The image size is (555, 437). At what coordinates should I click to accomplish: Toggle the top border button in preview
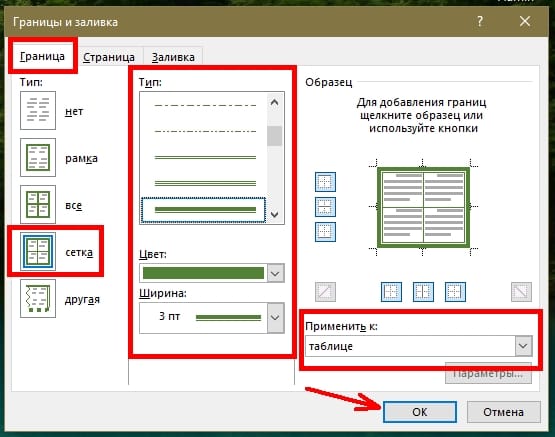tap(325, 182)
